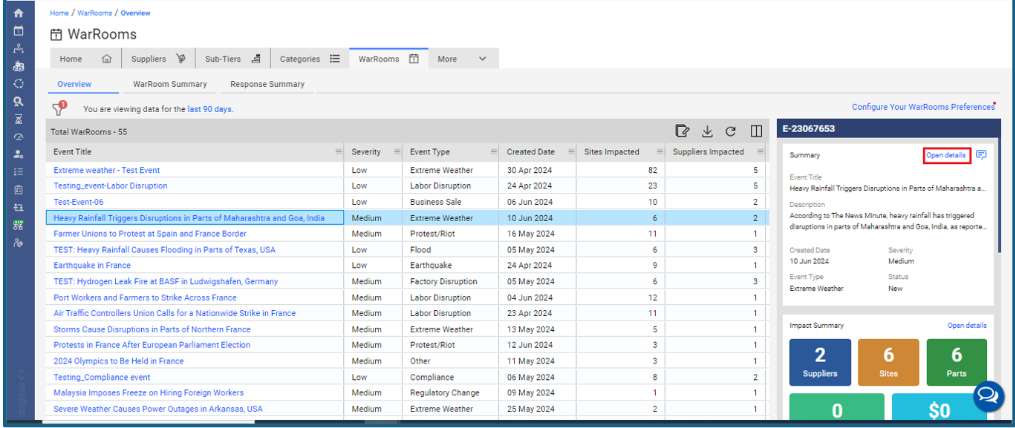Viewport: 1015px width, 428px height.
Task: Open the chat bubble support button
Action: click(x=987, y=395)
